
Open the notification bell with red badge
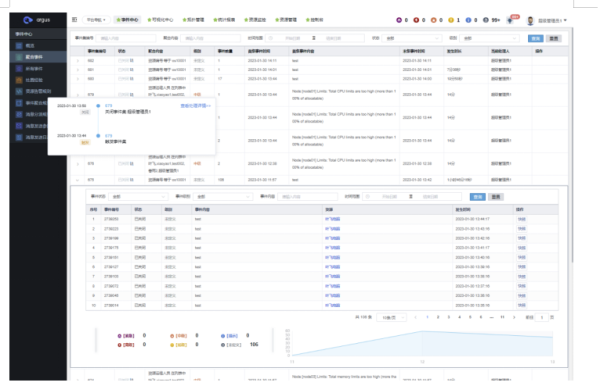tap(510, 21)
